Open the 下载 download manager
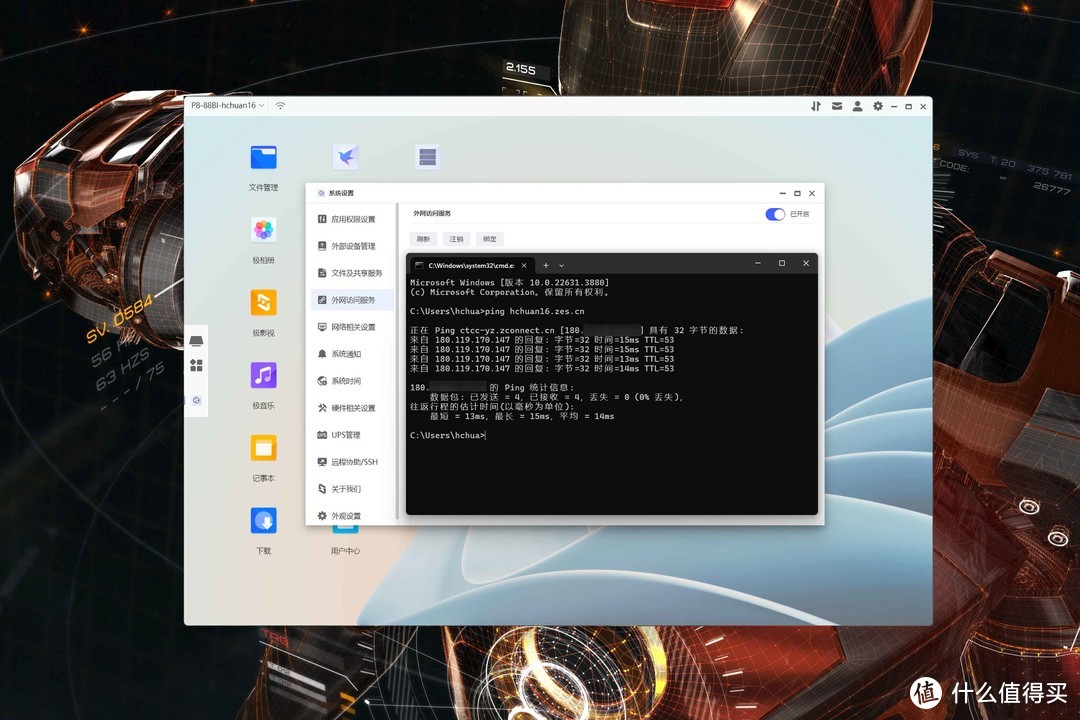This screenshot has width=1080, height=720. click(262, 520)
